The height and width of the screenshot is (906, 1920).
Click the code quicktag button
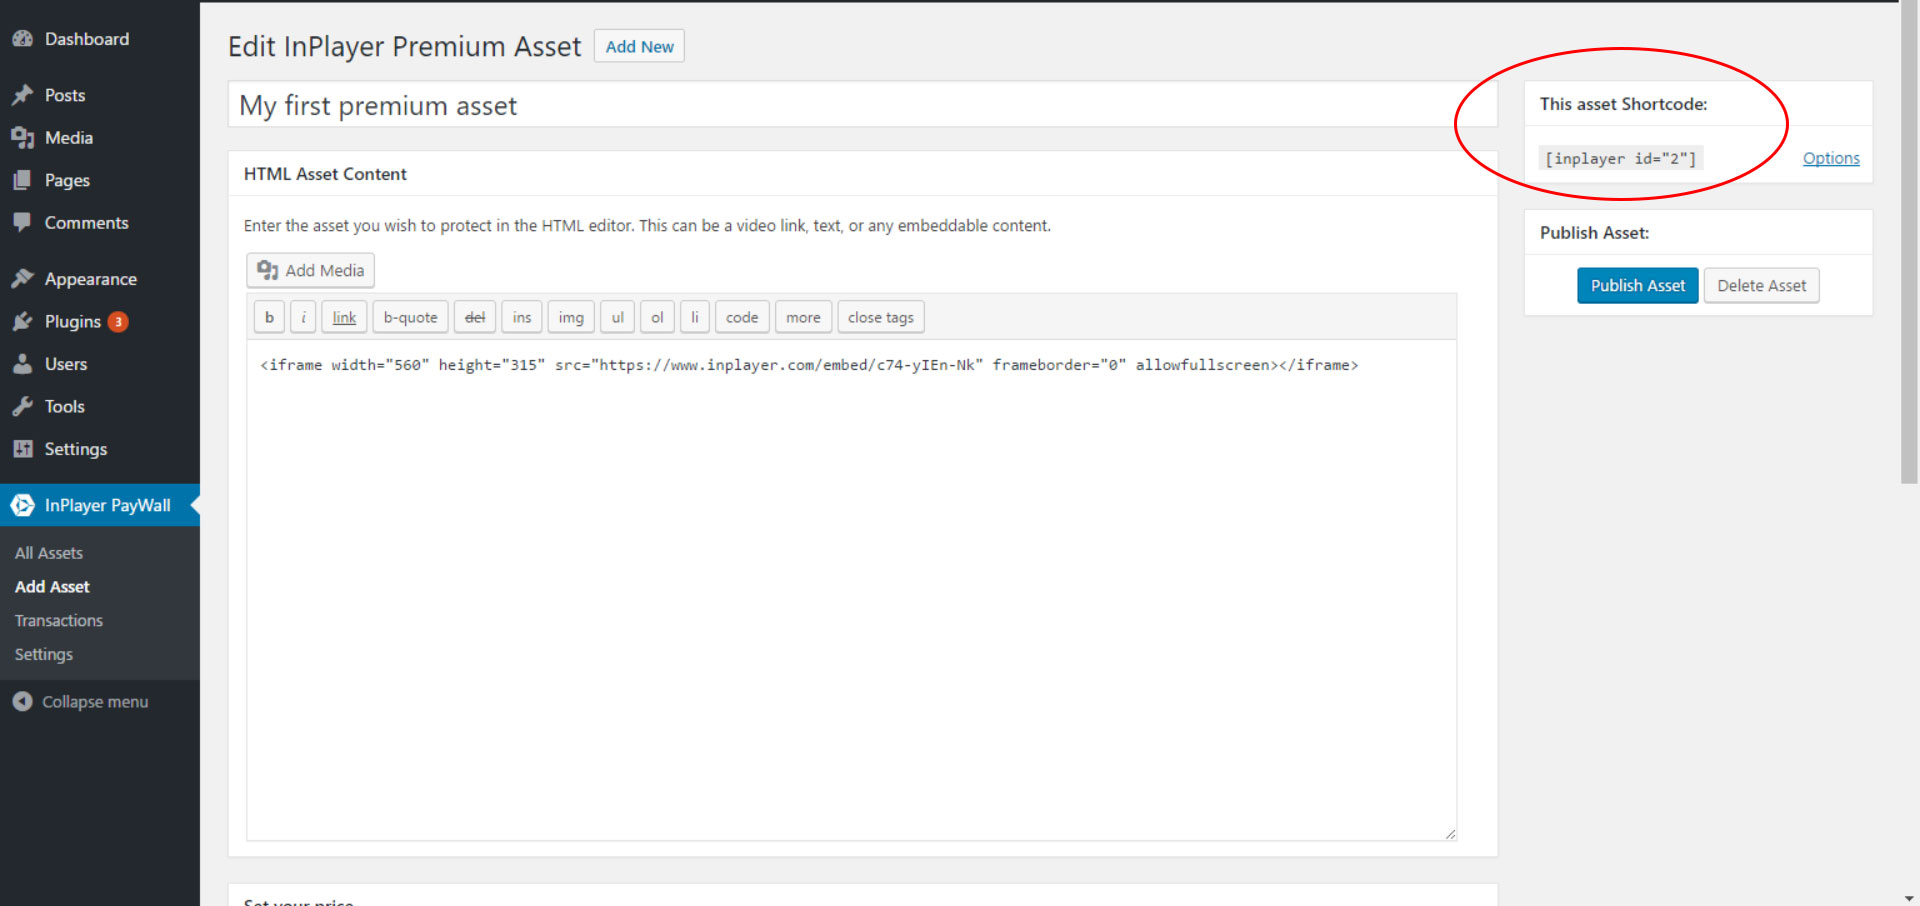point(742,317)
